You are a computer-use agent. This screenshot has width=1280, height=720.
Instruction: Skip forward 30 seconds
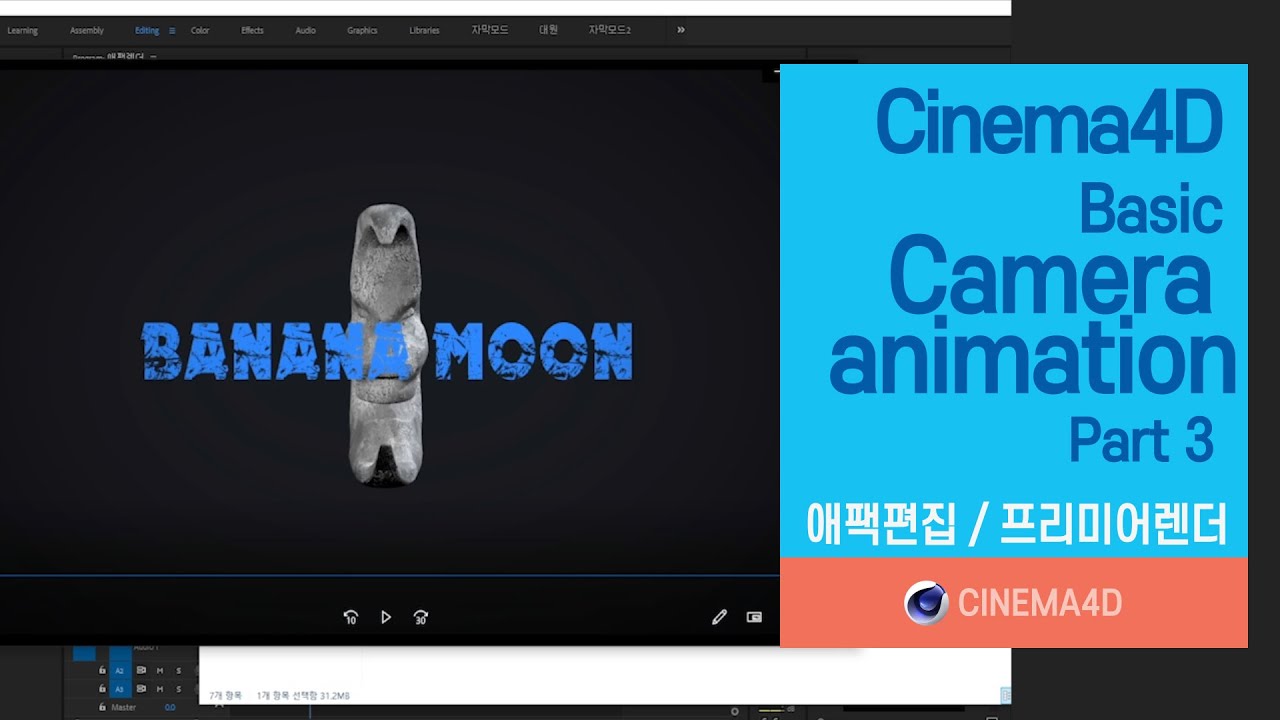[421, 618]
